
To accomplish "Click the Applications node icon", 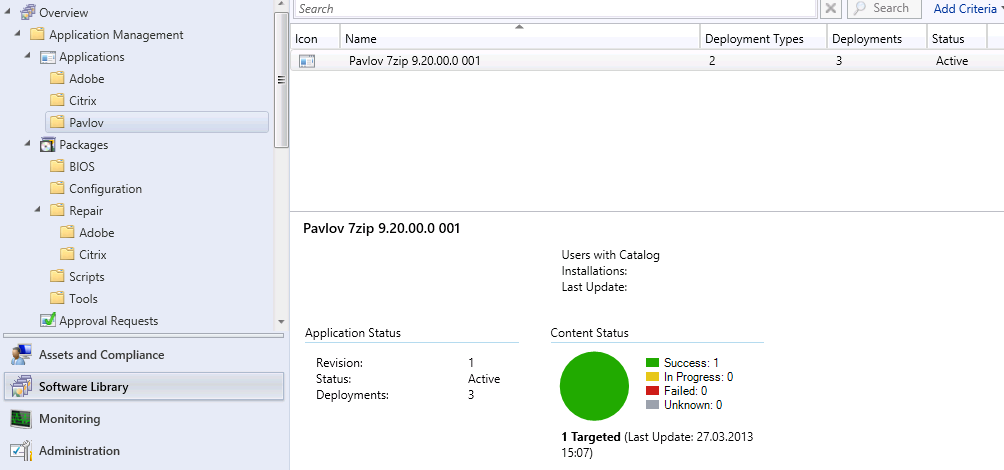I will point(47,57).
